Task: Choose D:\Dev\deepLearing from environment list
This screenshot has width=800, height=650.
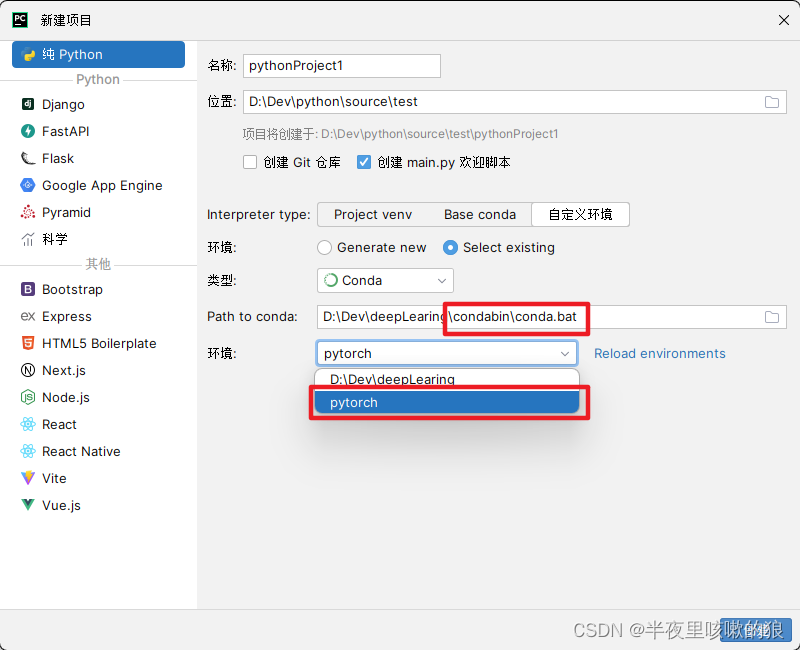Action: [x=446, y=380]
